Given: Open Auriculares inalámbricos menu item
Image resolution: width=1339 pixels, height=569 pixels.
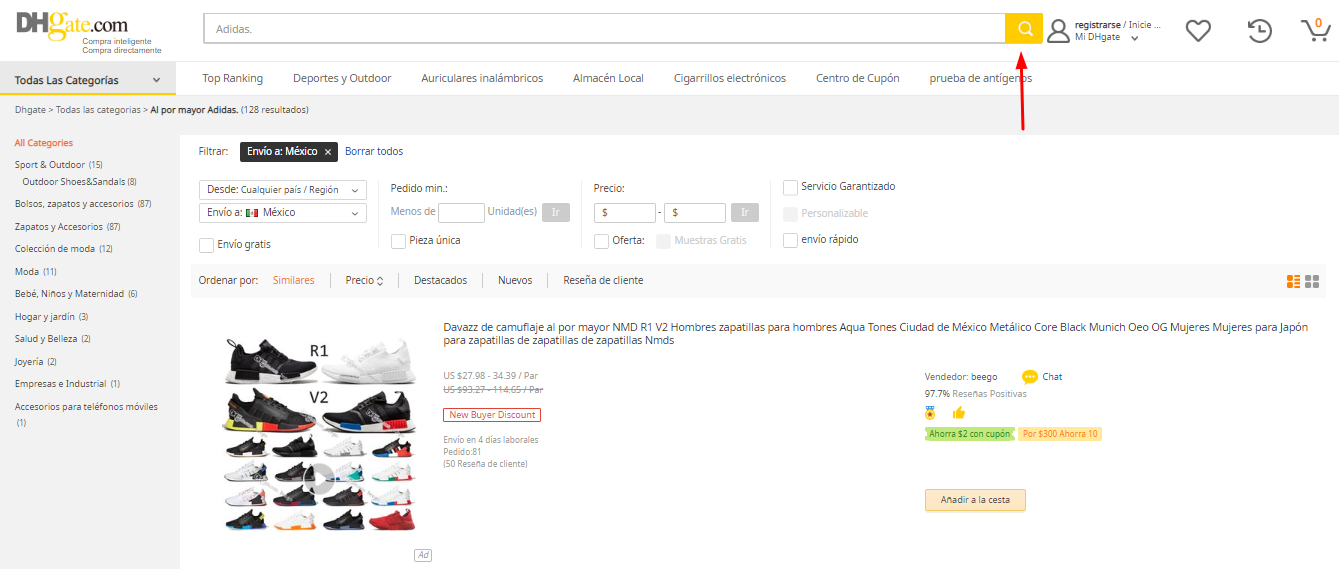Looking at the screenshot, I should tap(482, 78).
